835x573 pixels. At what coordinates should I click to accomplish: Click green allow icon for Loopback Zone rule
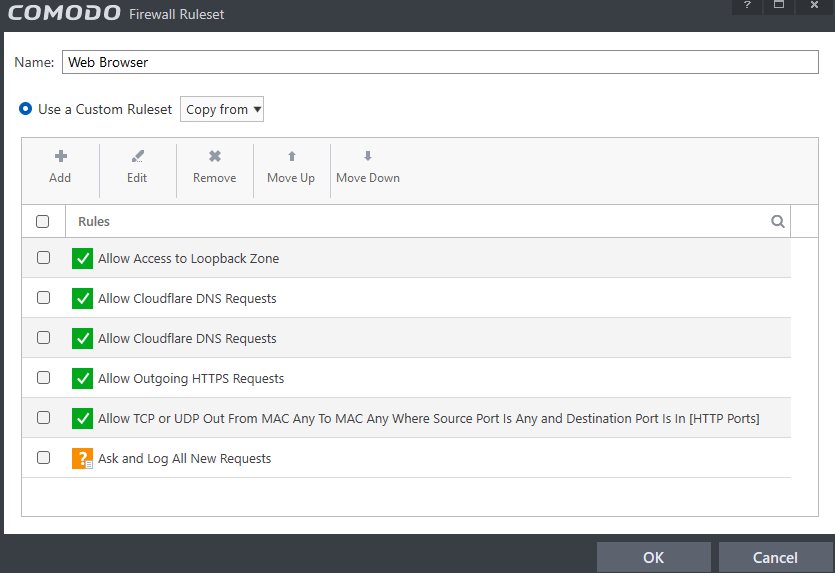pos(83,258)
